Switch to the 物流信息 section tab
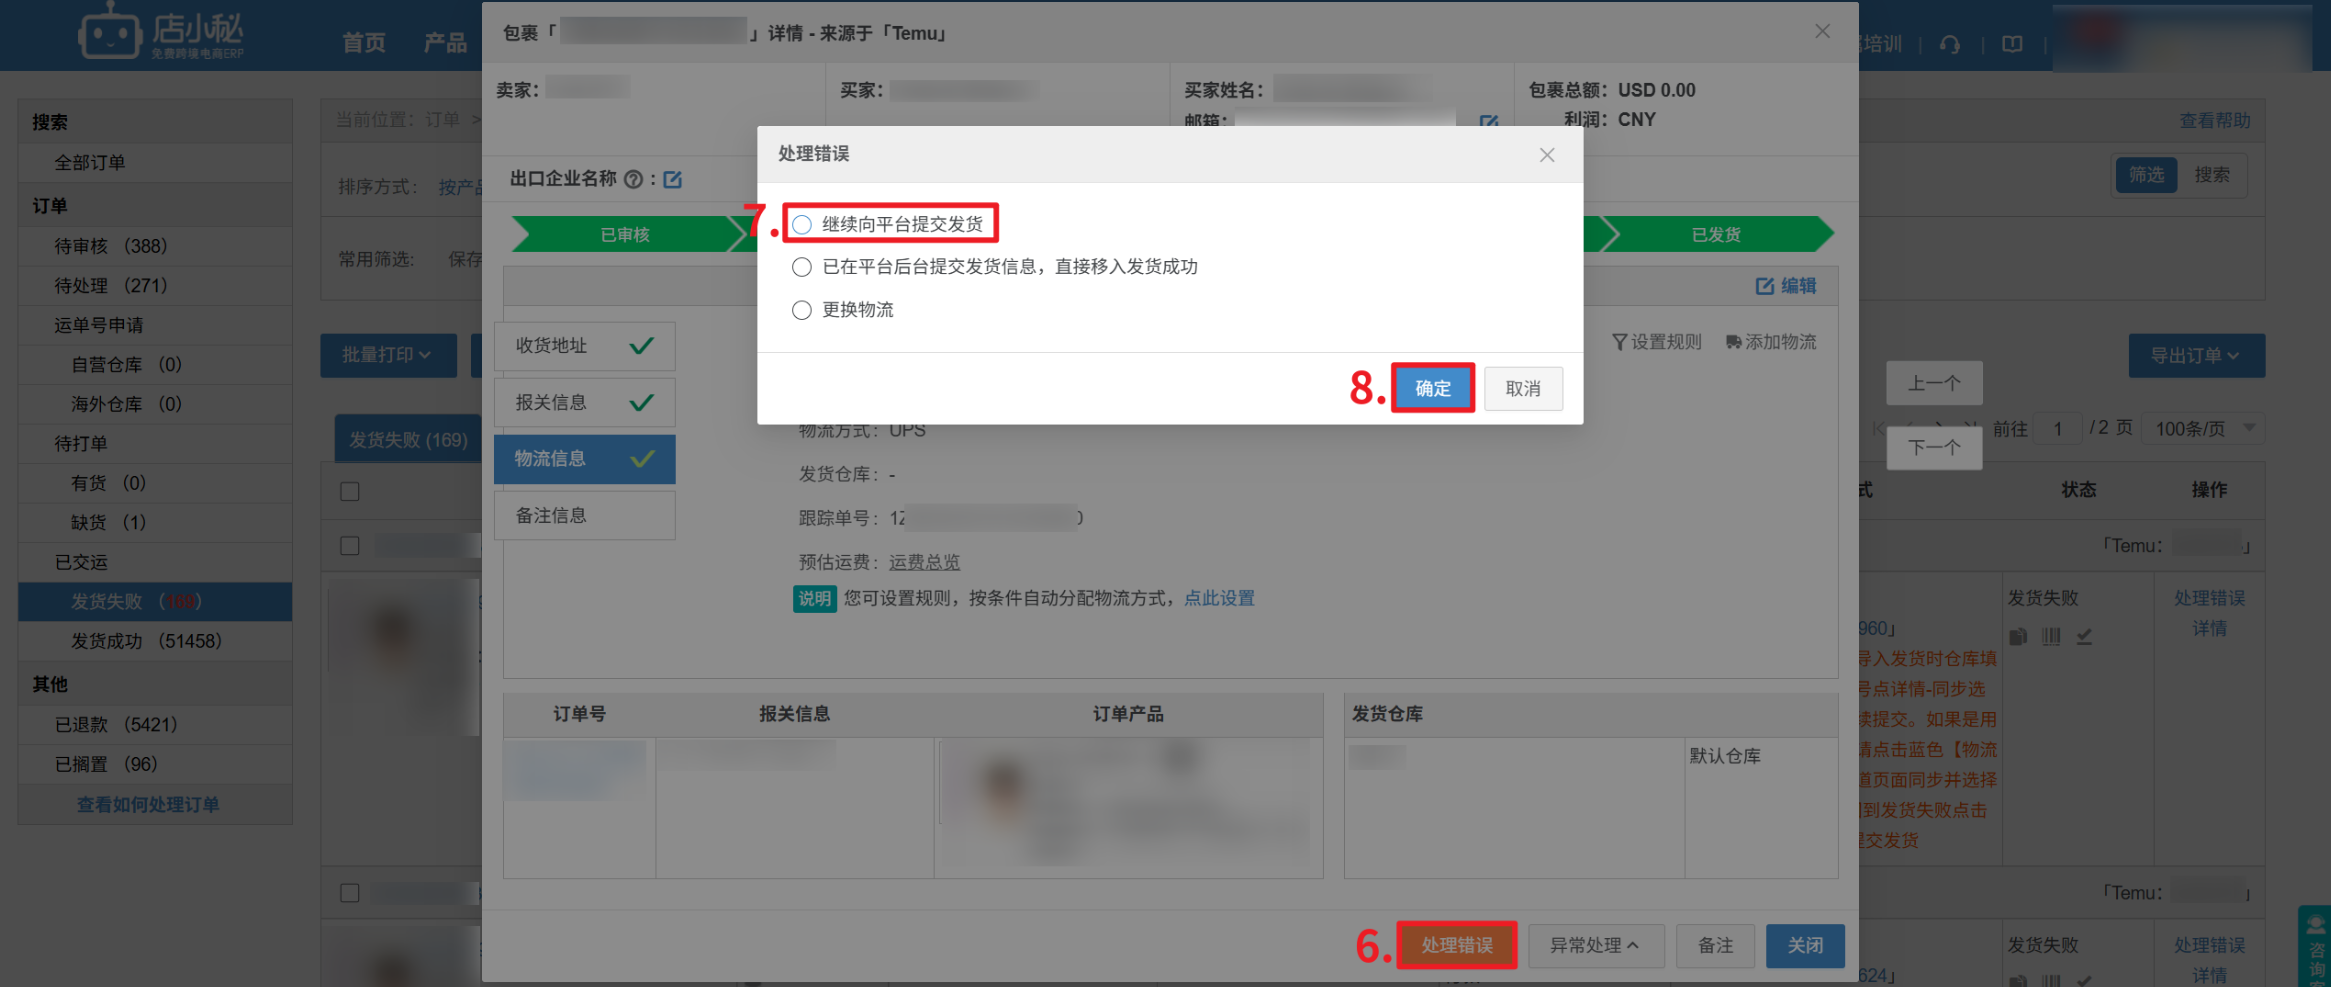The width and height of the screenshot is (2331, 987). (584, 459)
